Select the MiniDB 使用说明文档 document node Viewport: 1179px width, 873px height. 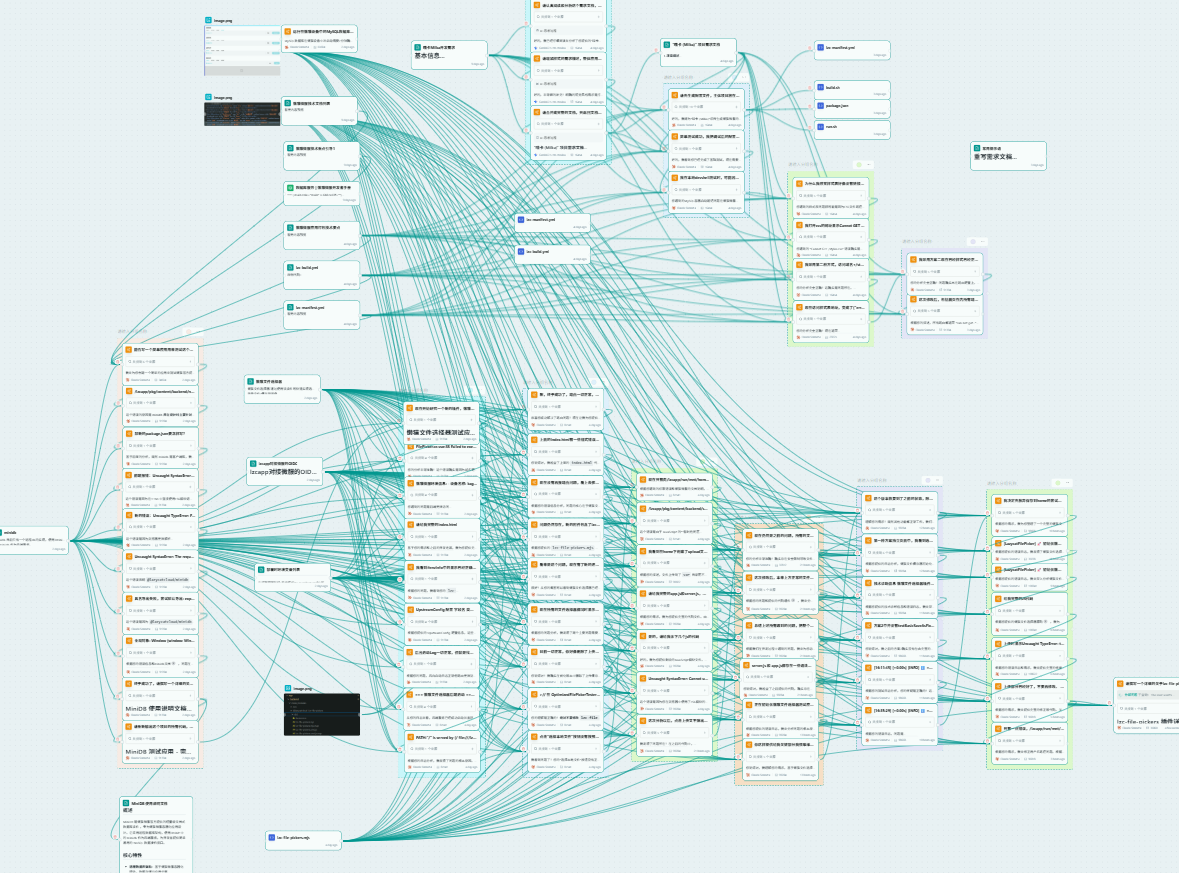point(156,835)
